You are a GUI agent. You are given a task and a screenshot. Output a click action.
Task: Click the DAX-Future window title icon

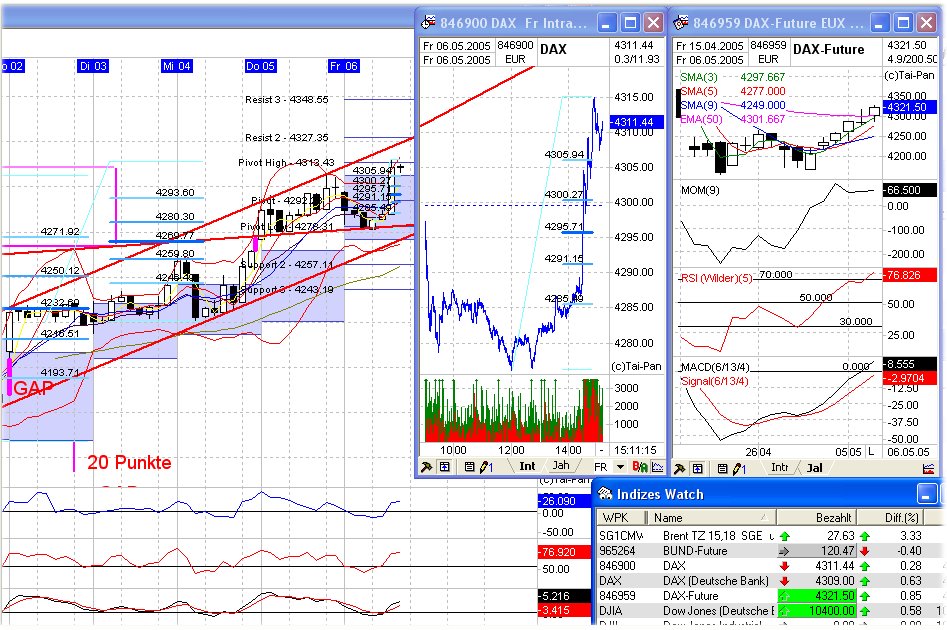[681, 22]
